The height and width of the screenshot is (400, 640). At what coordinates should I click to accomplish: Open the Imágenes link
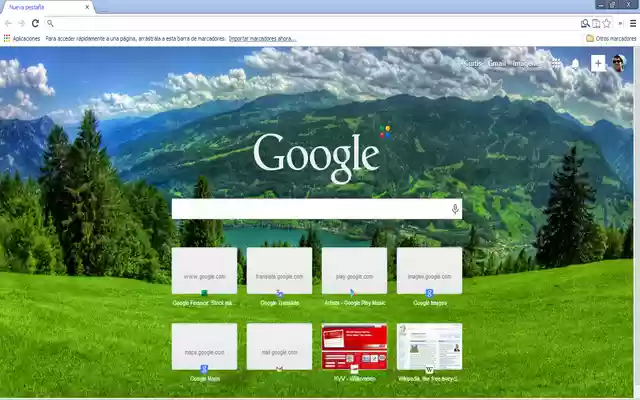(526, 63)
